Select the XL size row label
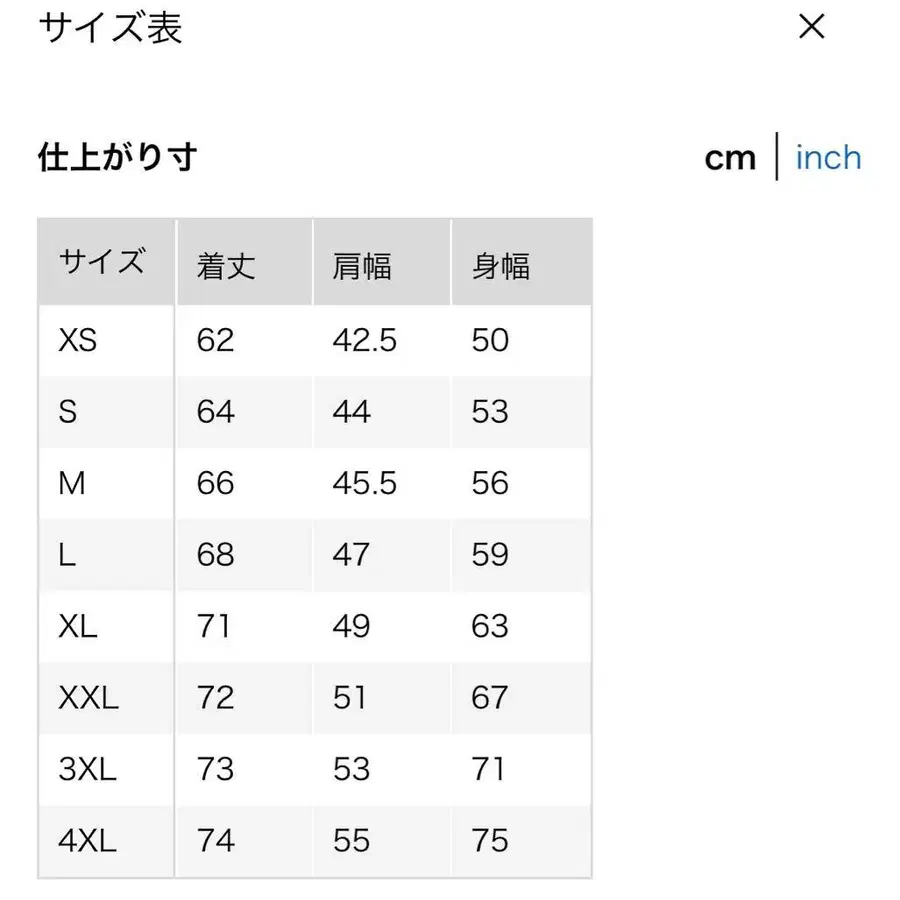The image size is (900, 900). [78, 627]
